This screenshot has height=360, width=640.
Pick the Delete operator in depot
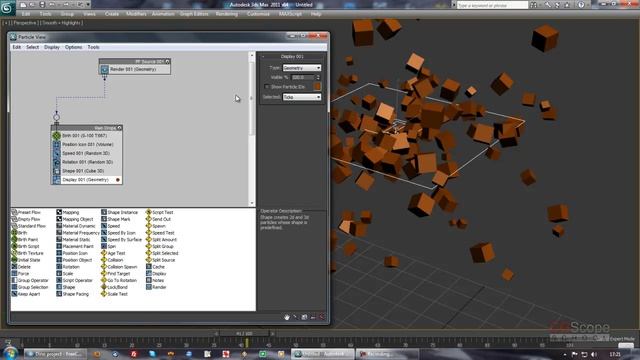(x=21, y=267)
